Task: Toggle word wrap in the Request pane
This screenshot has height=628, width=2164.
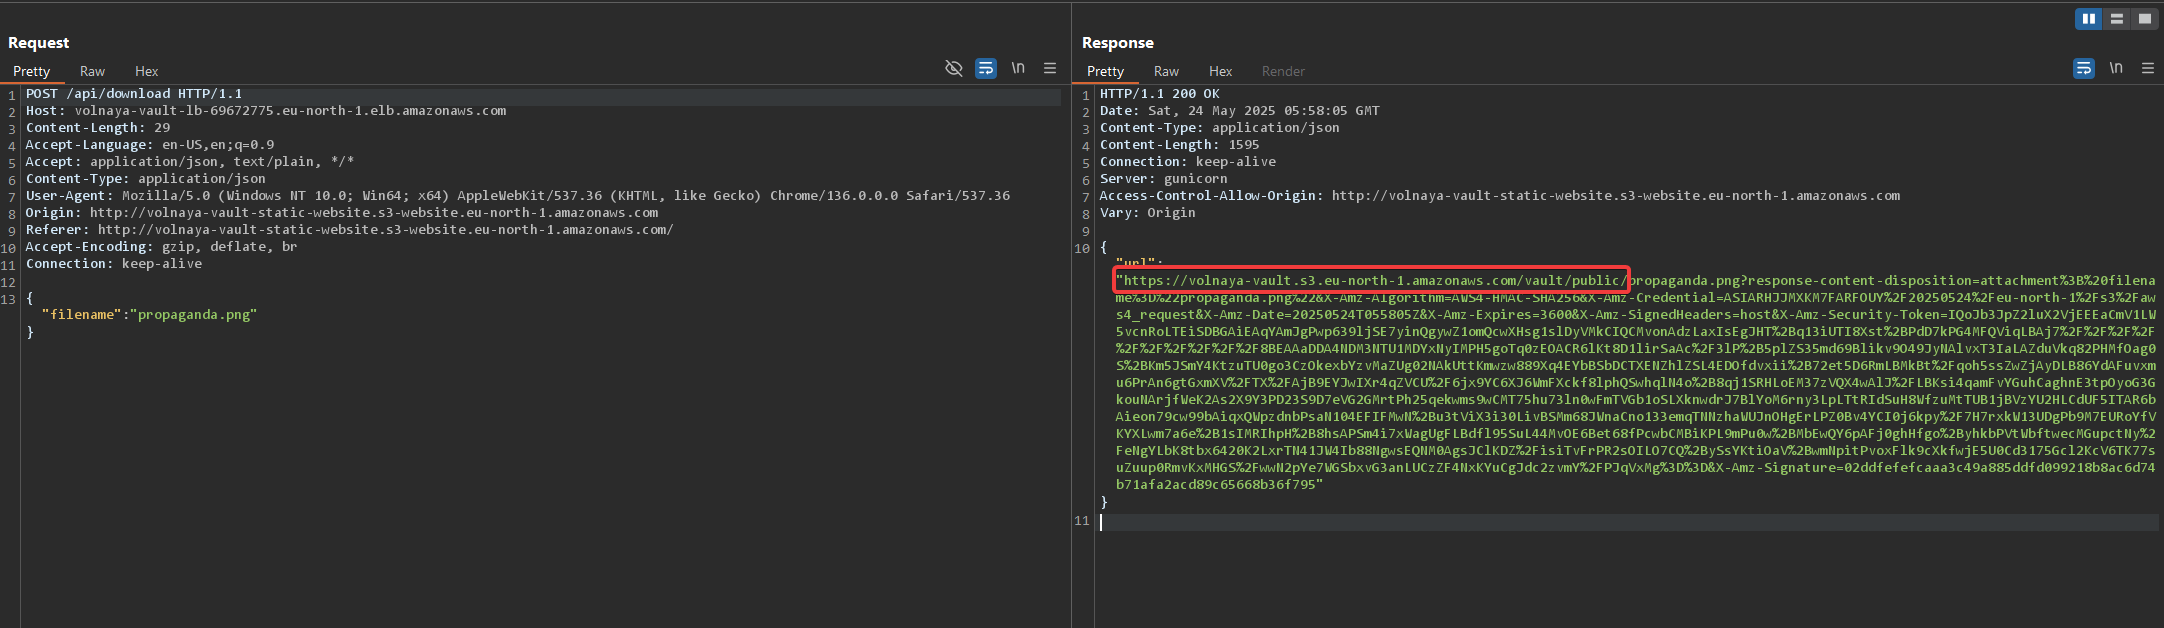Action: click(x=986, y=68)
